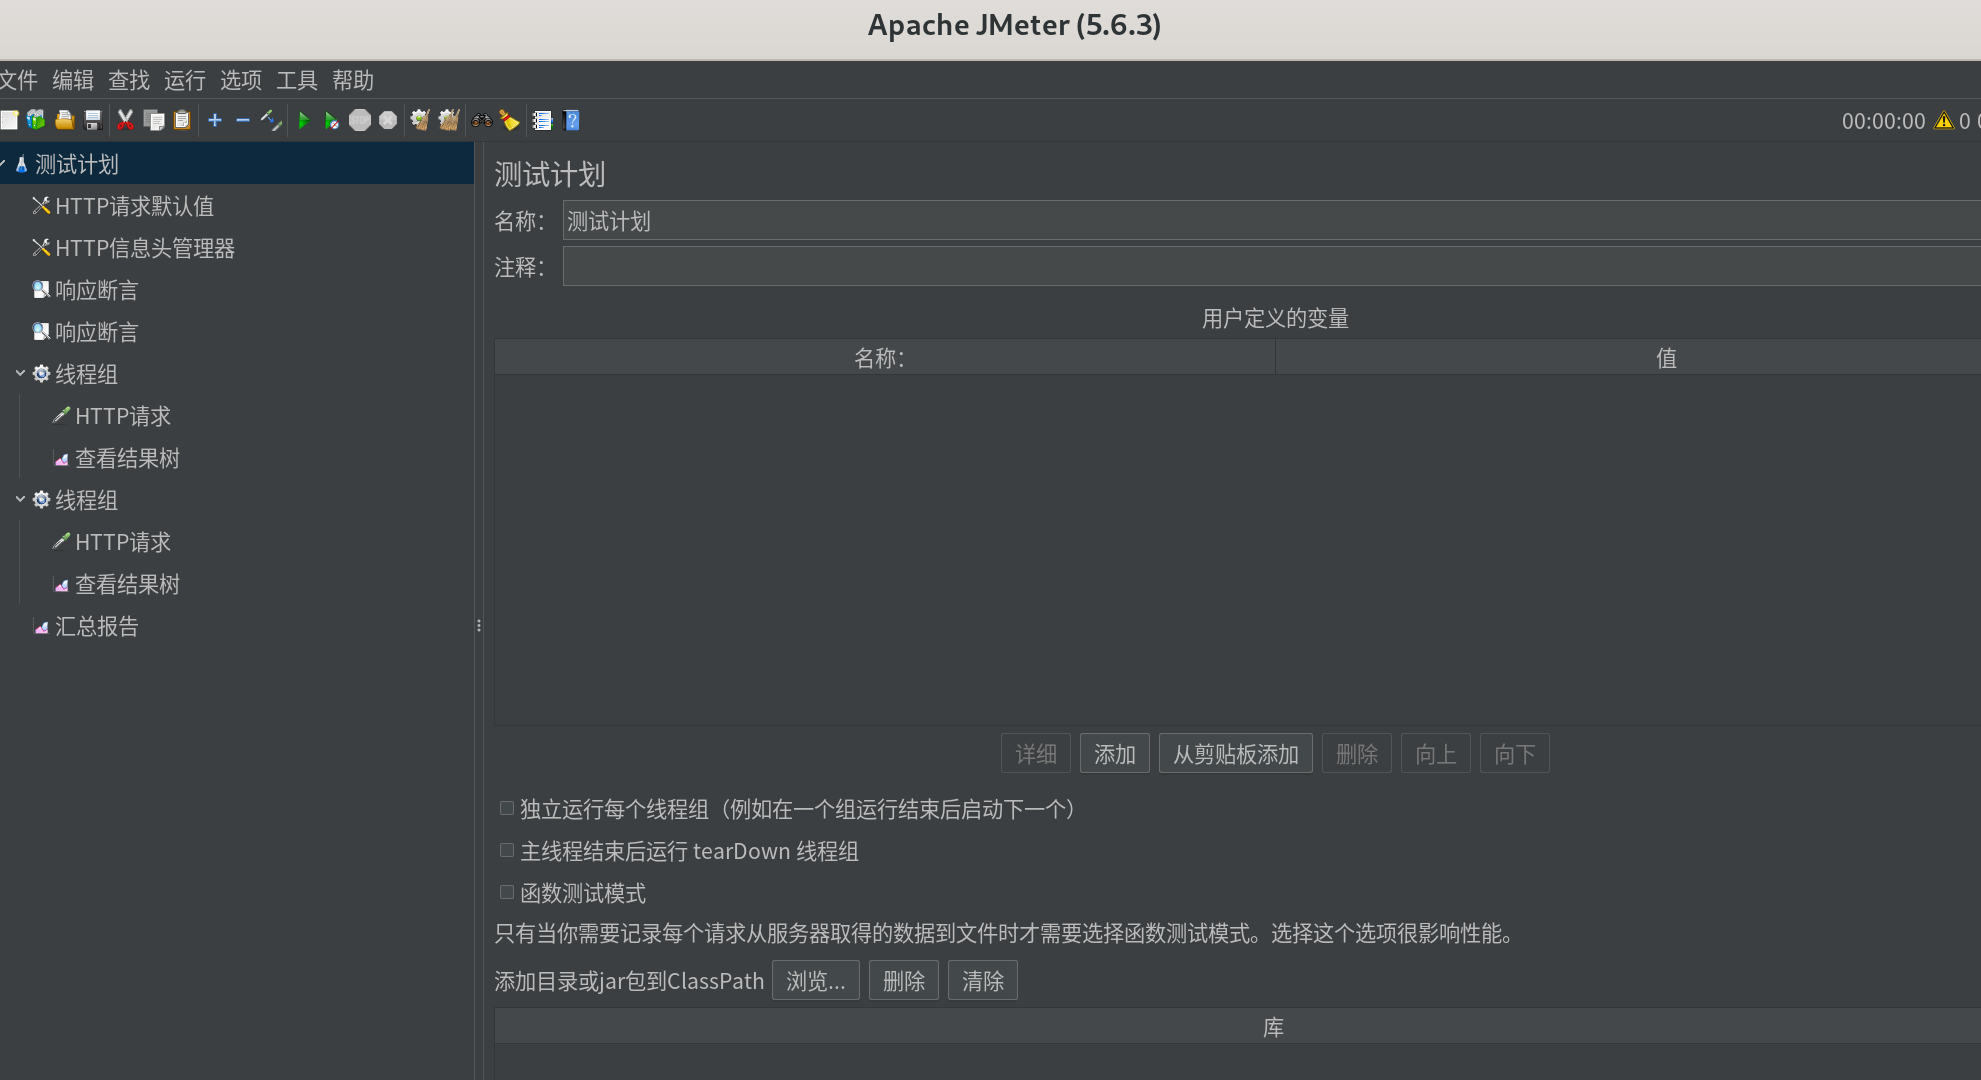The image size is (1981, 1080).
Task: Click 删除 button next to 浏览...
Action: click(904, 981)
